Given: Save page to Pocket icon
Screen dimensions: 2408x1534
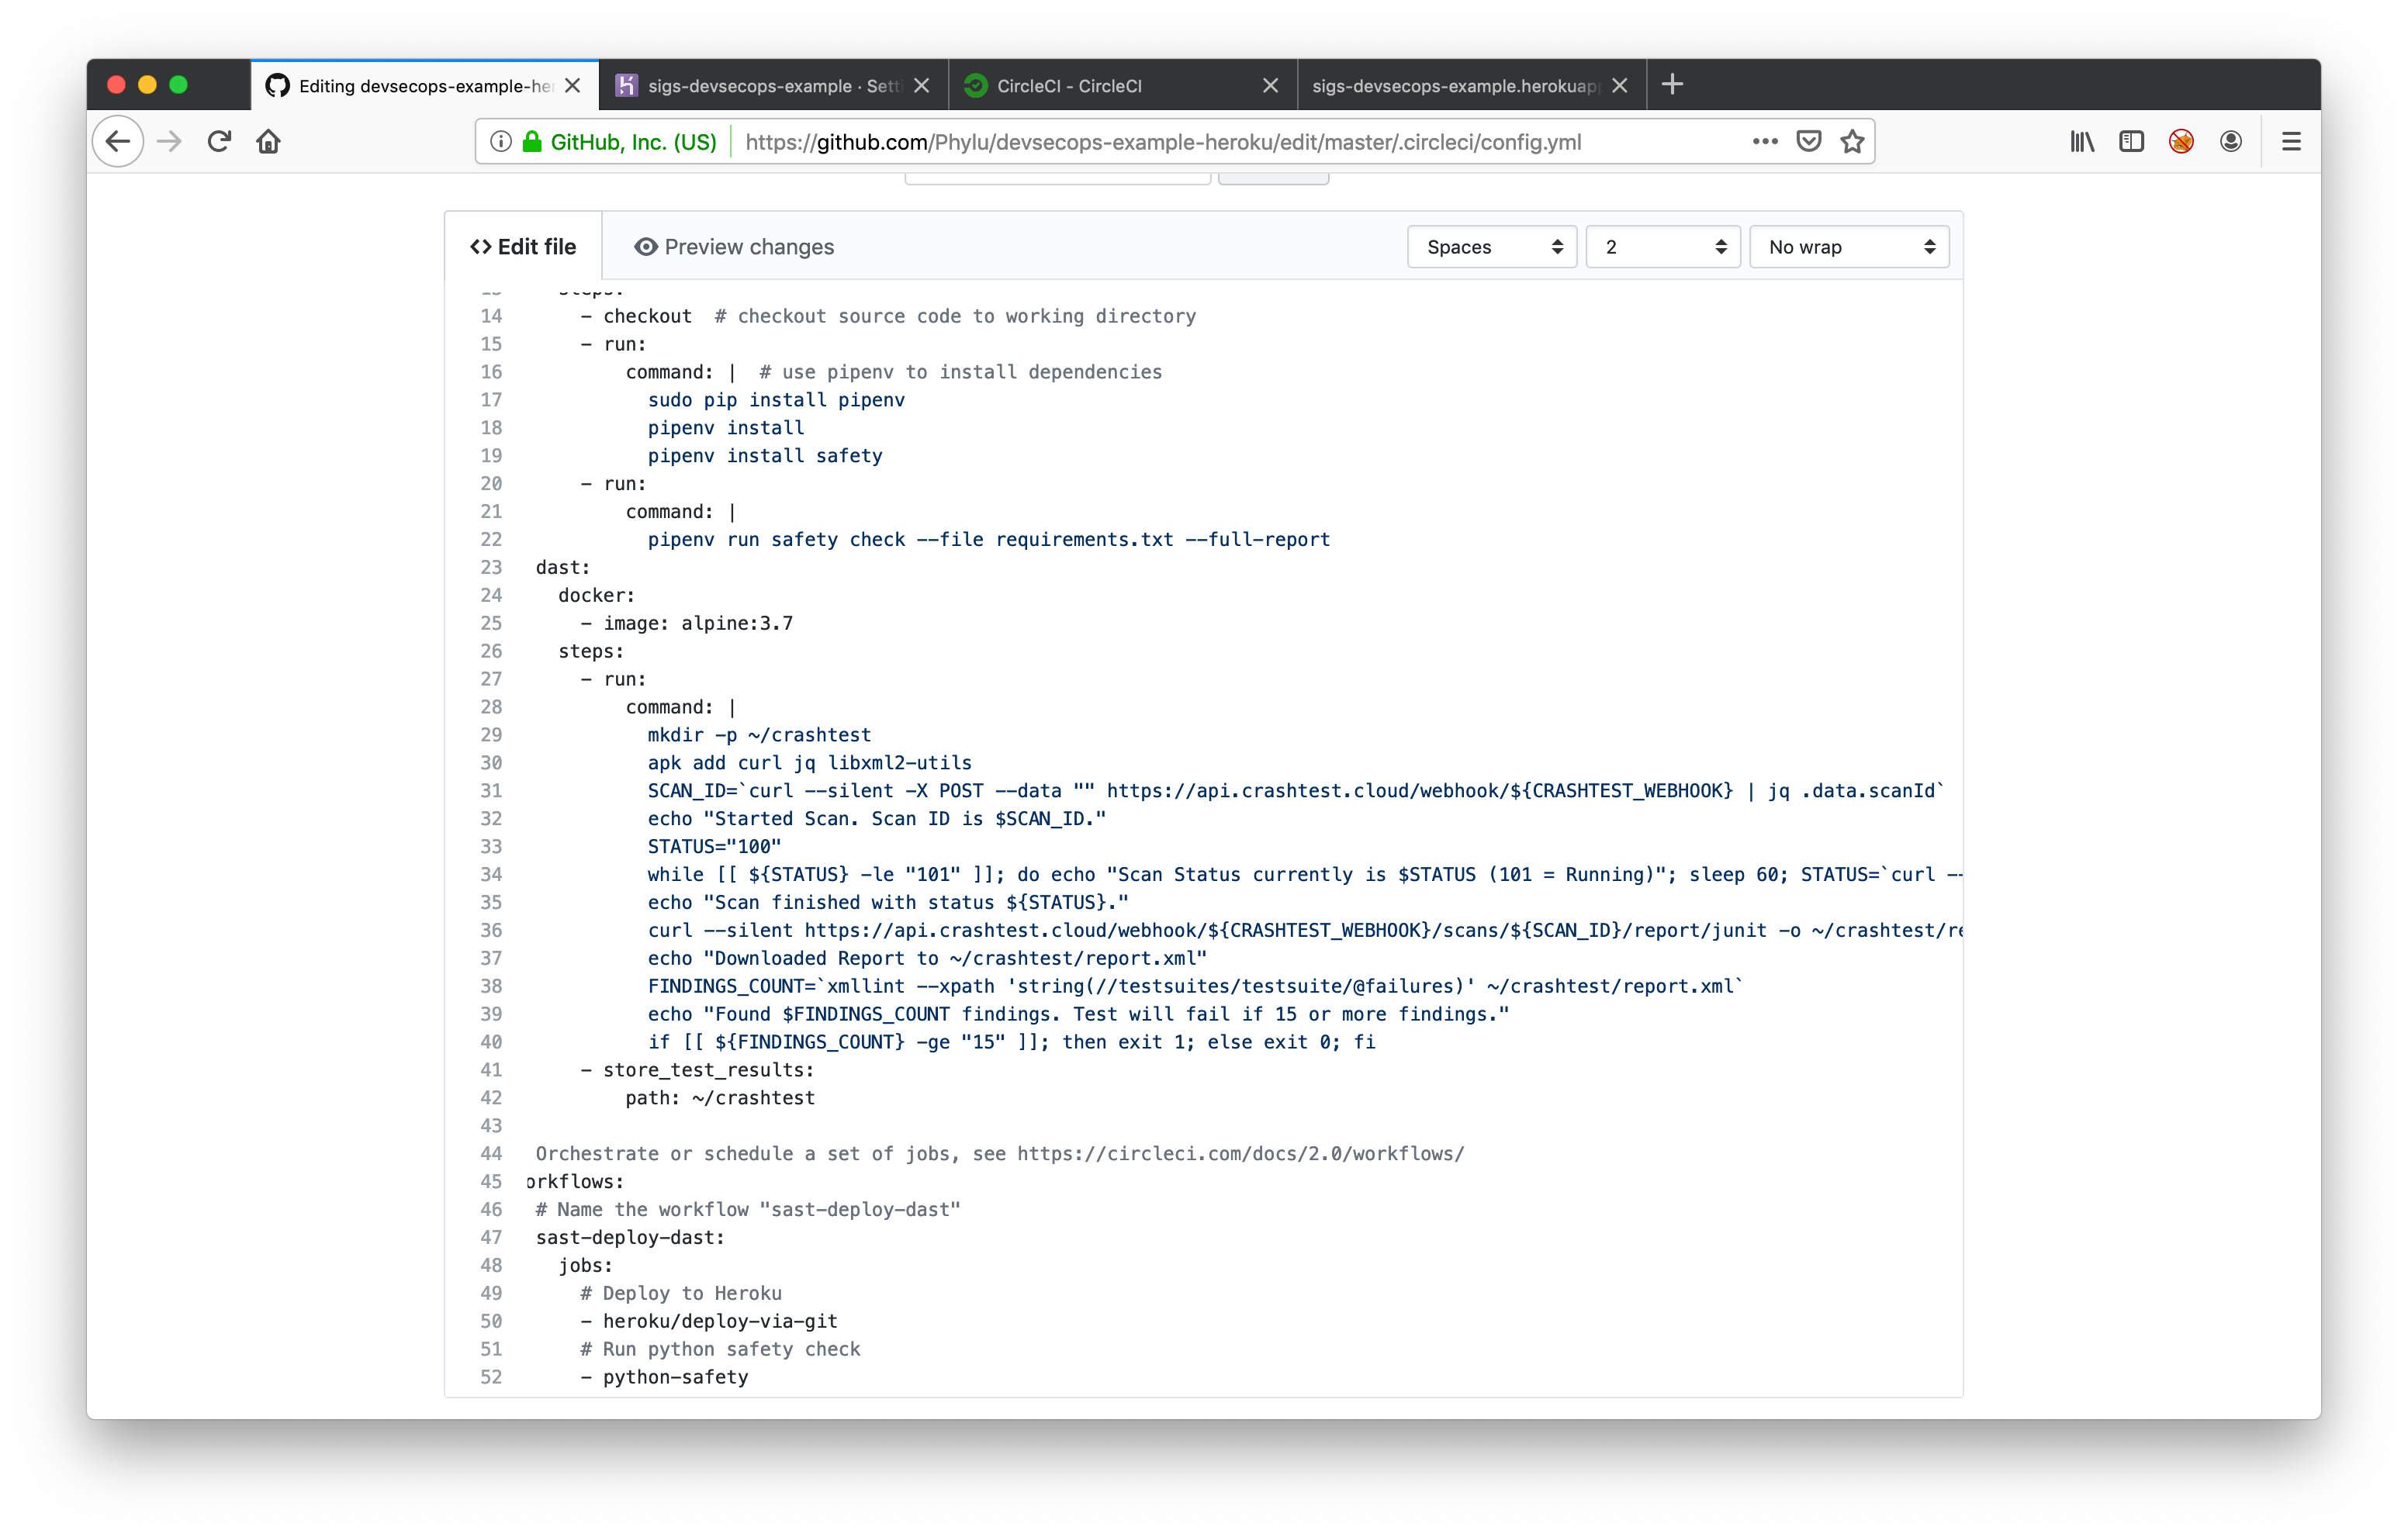Looking at the screenshot, I should point(1808,142).
